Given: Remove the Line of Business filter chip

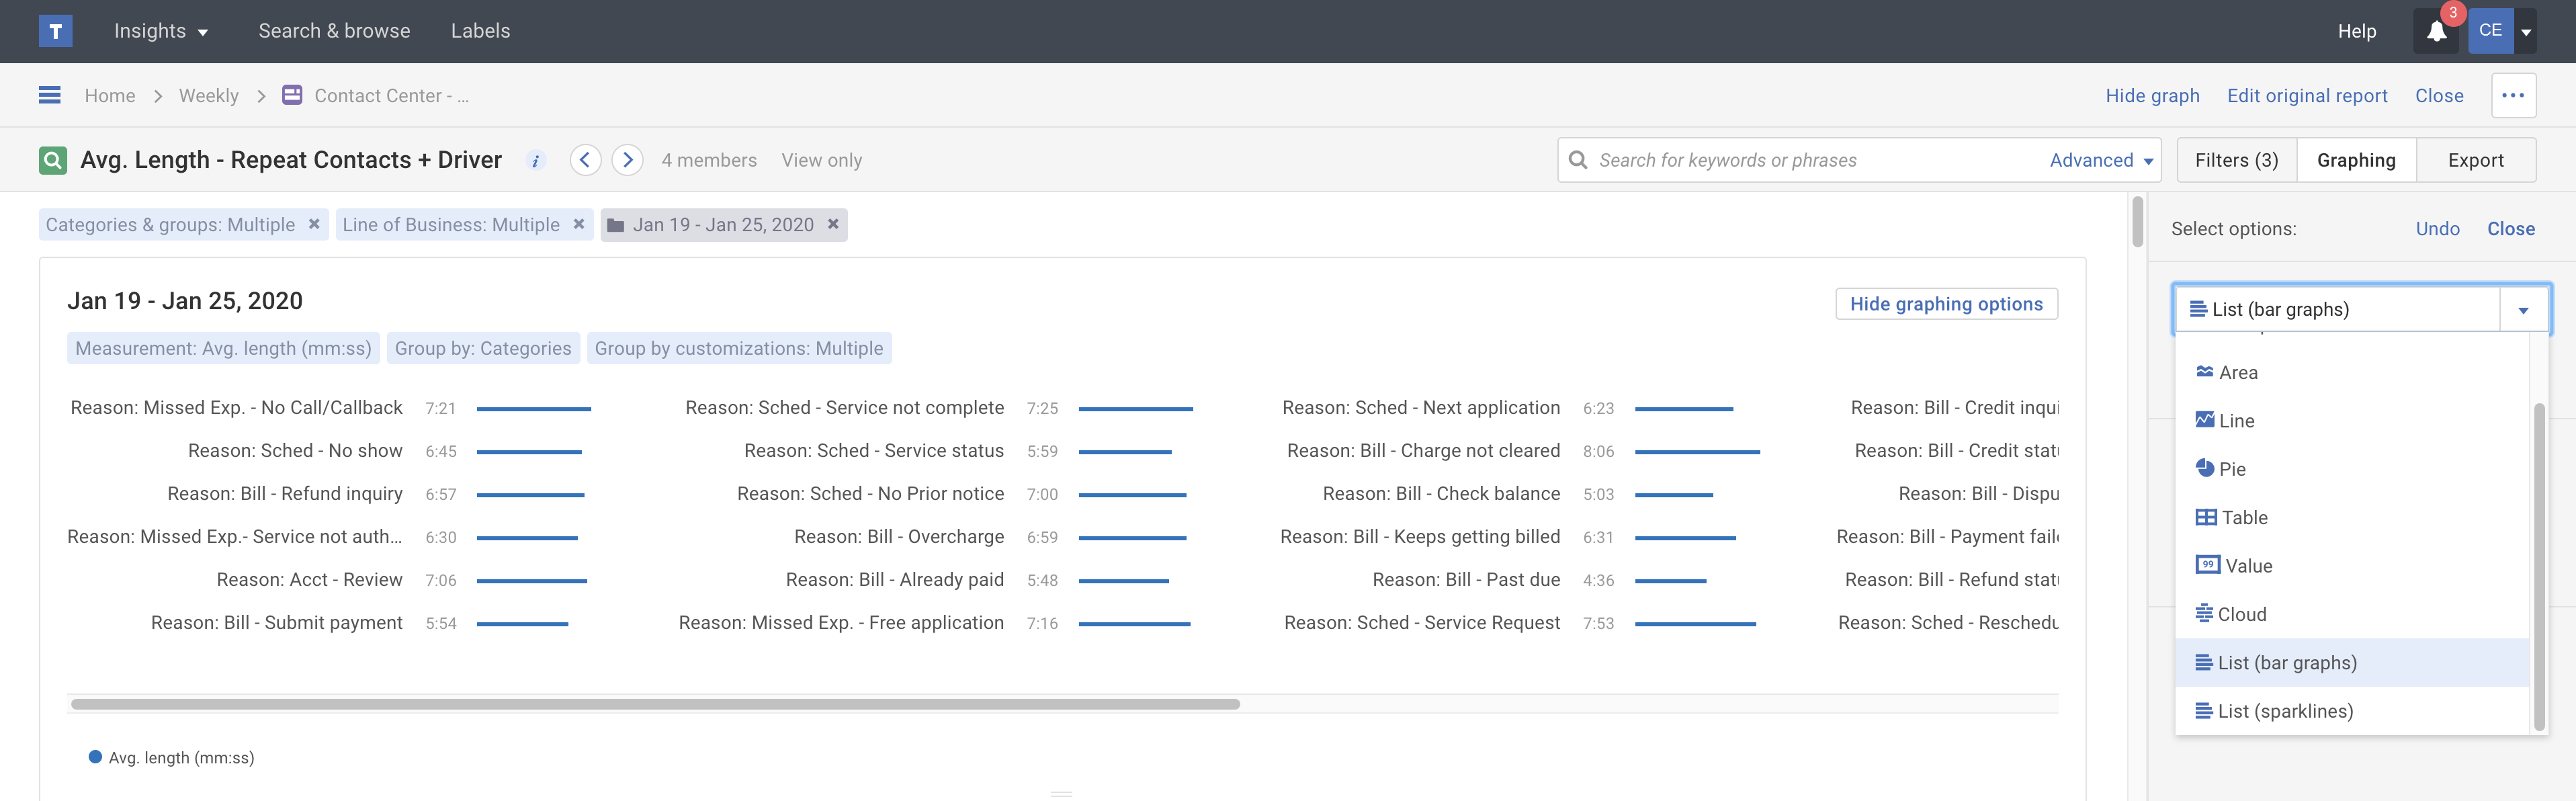Looking at the screenshot, I should click(x=578, y=224).
